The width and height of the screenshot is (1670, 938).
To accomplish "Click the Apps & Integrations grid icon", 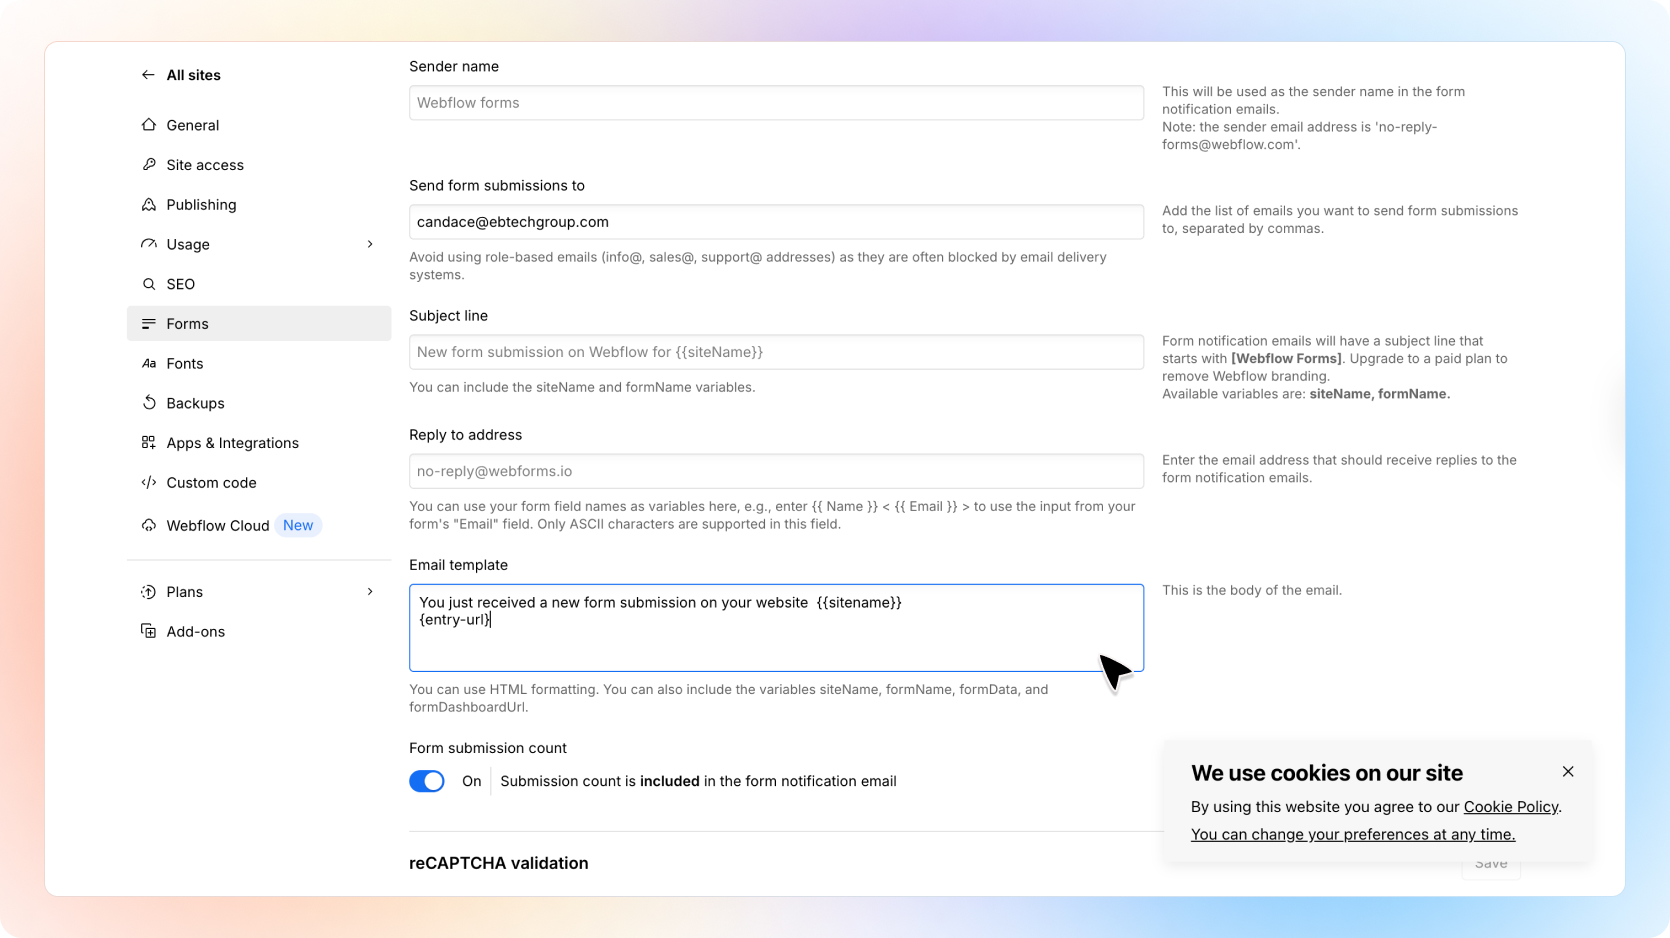I will tap(149, 443).
